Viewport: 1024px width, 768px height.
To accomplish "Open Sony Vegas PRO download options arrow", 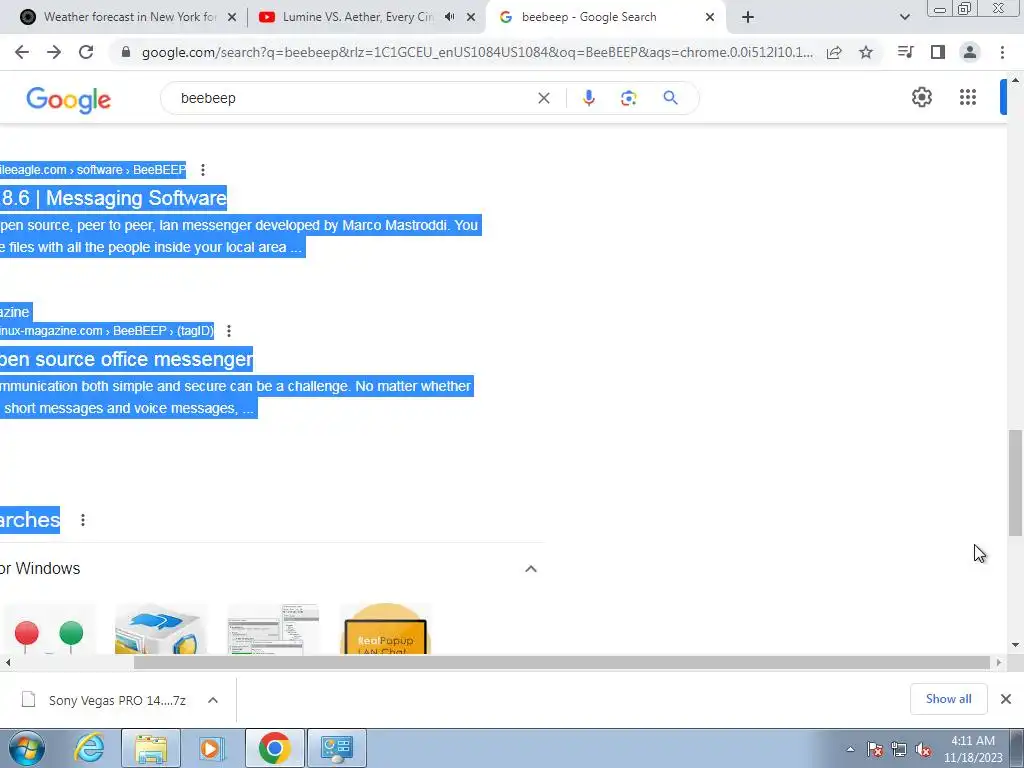I will pos(213,700).
